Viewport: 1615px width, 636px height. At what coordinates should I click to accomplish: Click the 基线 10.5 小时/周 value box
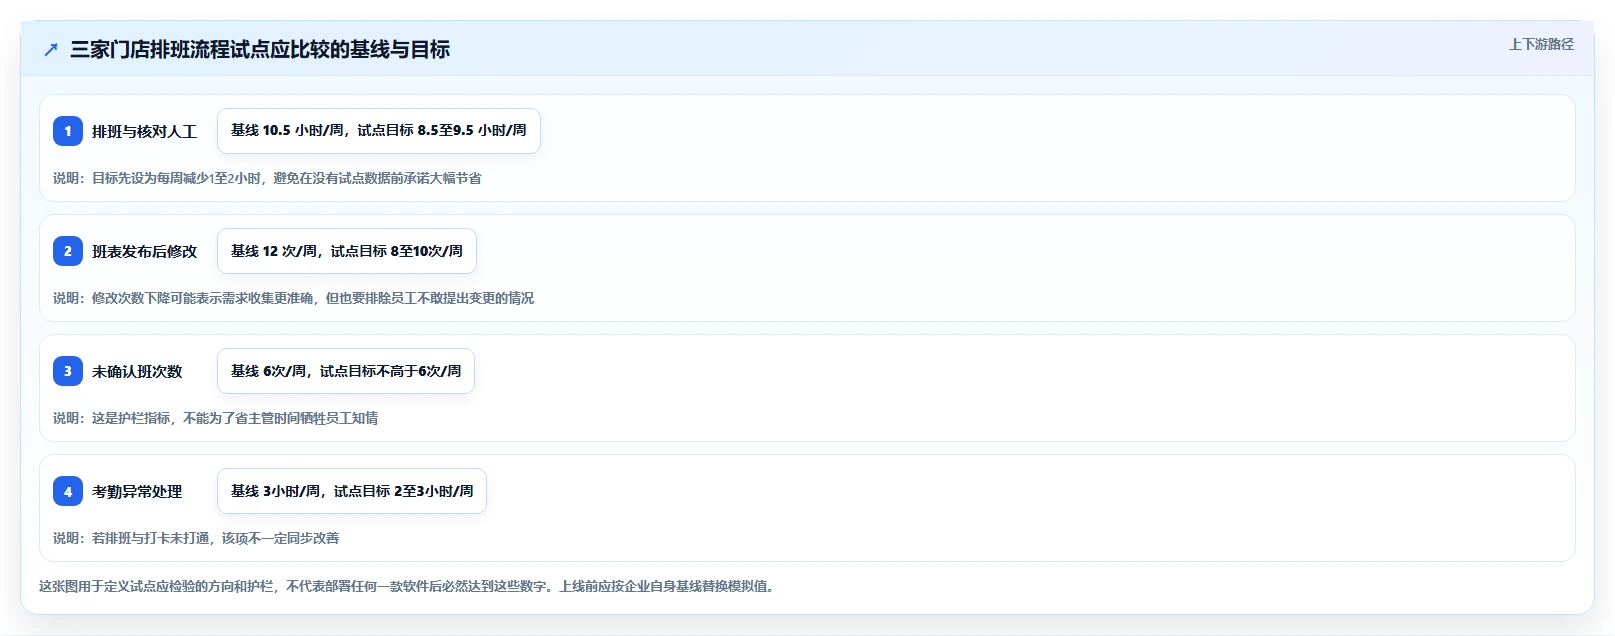[x=379, y=131]
